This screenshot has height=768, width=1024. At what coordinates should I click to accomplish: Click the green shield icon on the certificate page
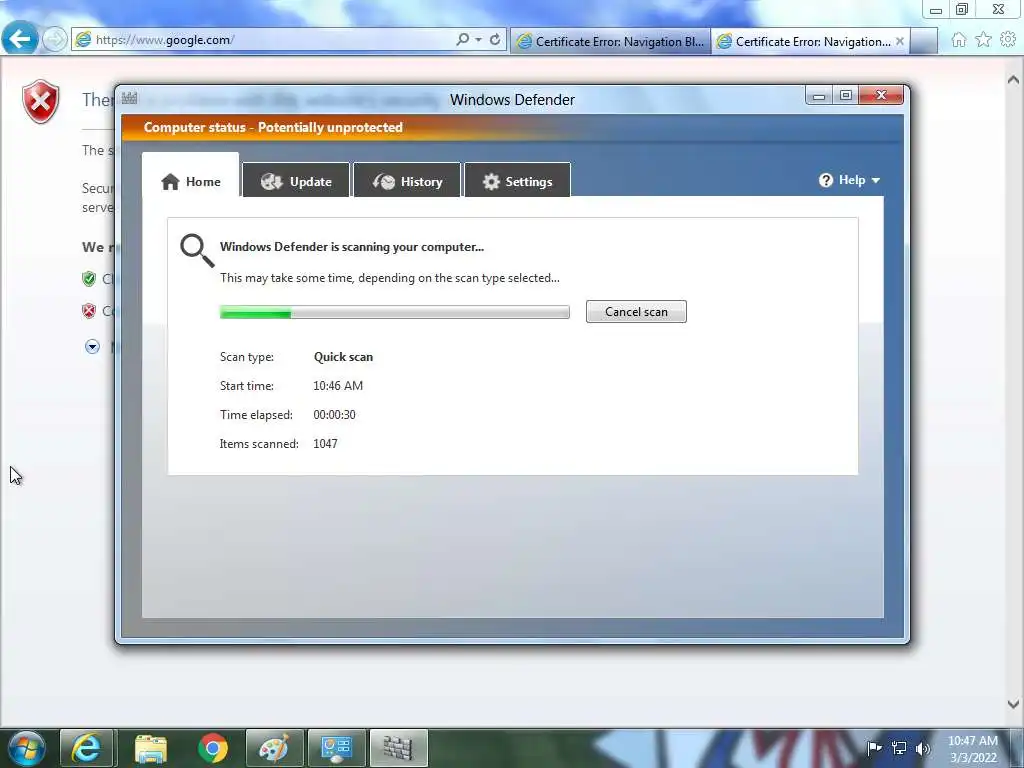(89, 279)
